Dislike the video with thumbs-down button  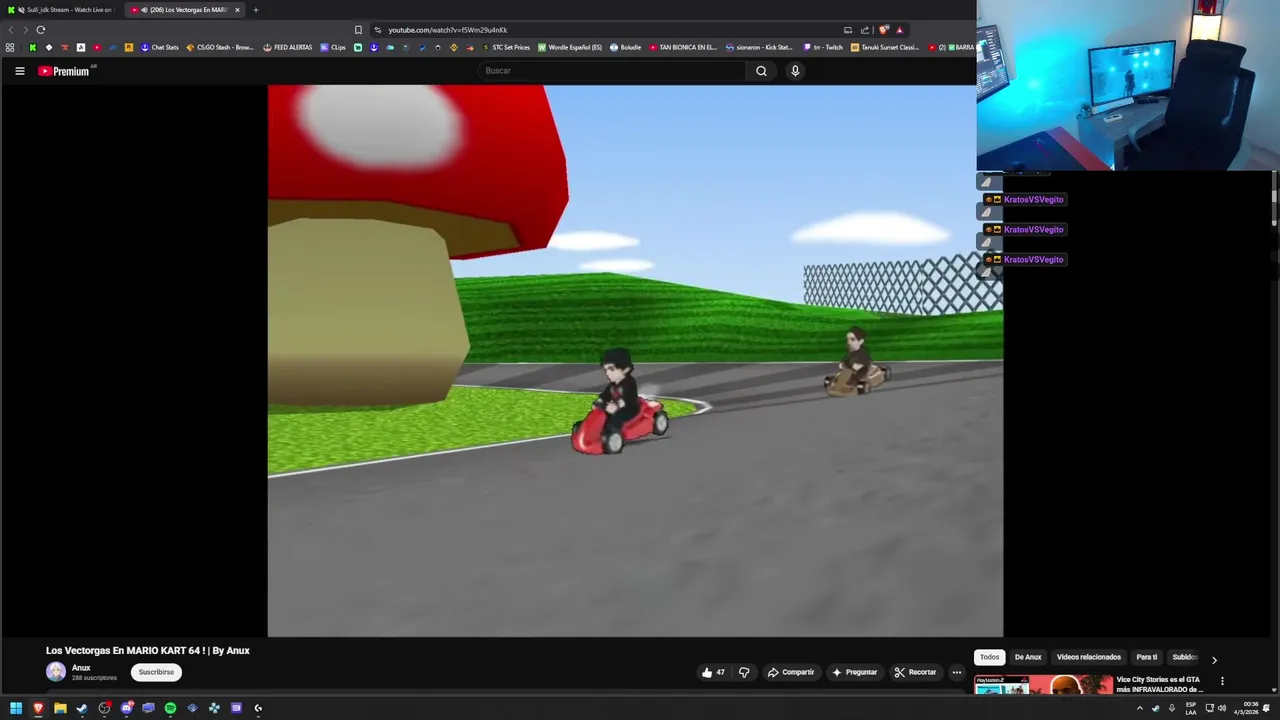[744, 672]
